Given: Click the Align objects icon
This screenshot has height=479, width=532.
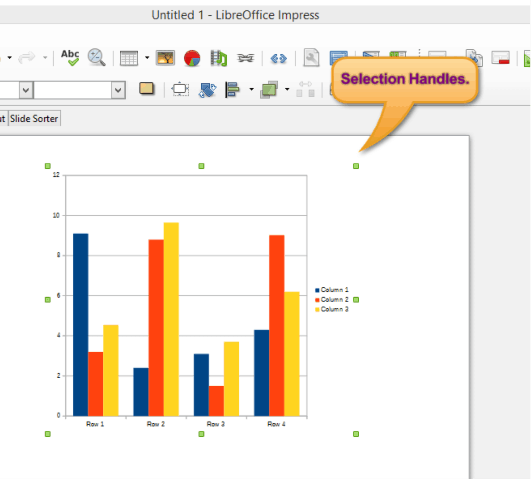Looking at the screenshot, I should (x=233, y=90).
